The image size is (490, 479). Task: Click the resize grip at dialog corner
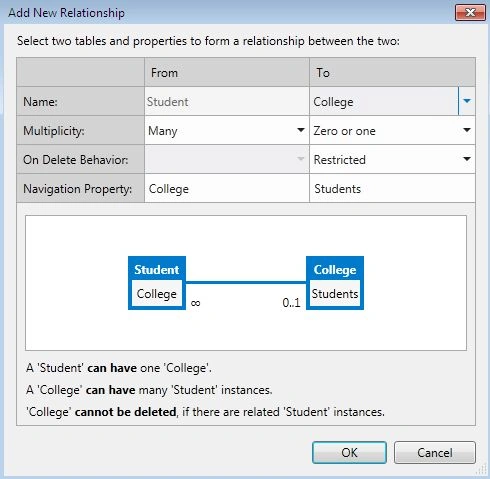coord(481,470)
